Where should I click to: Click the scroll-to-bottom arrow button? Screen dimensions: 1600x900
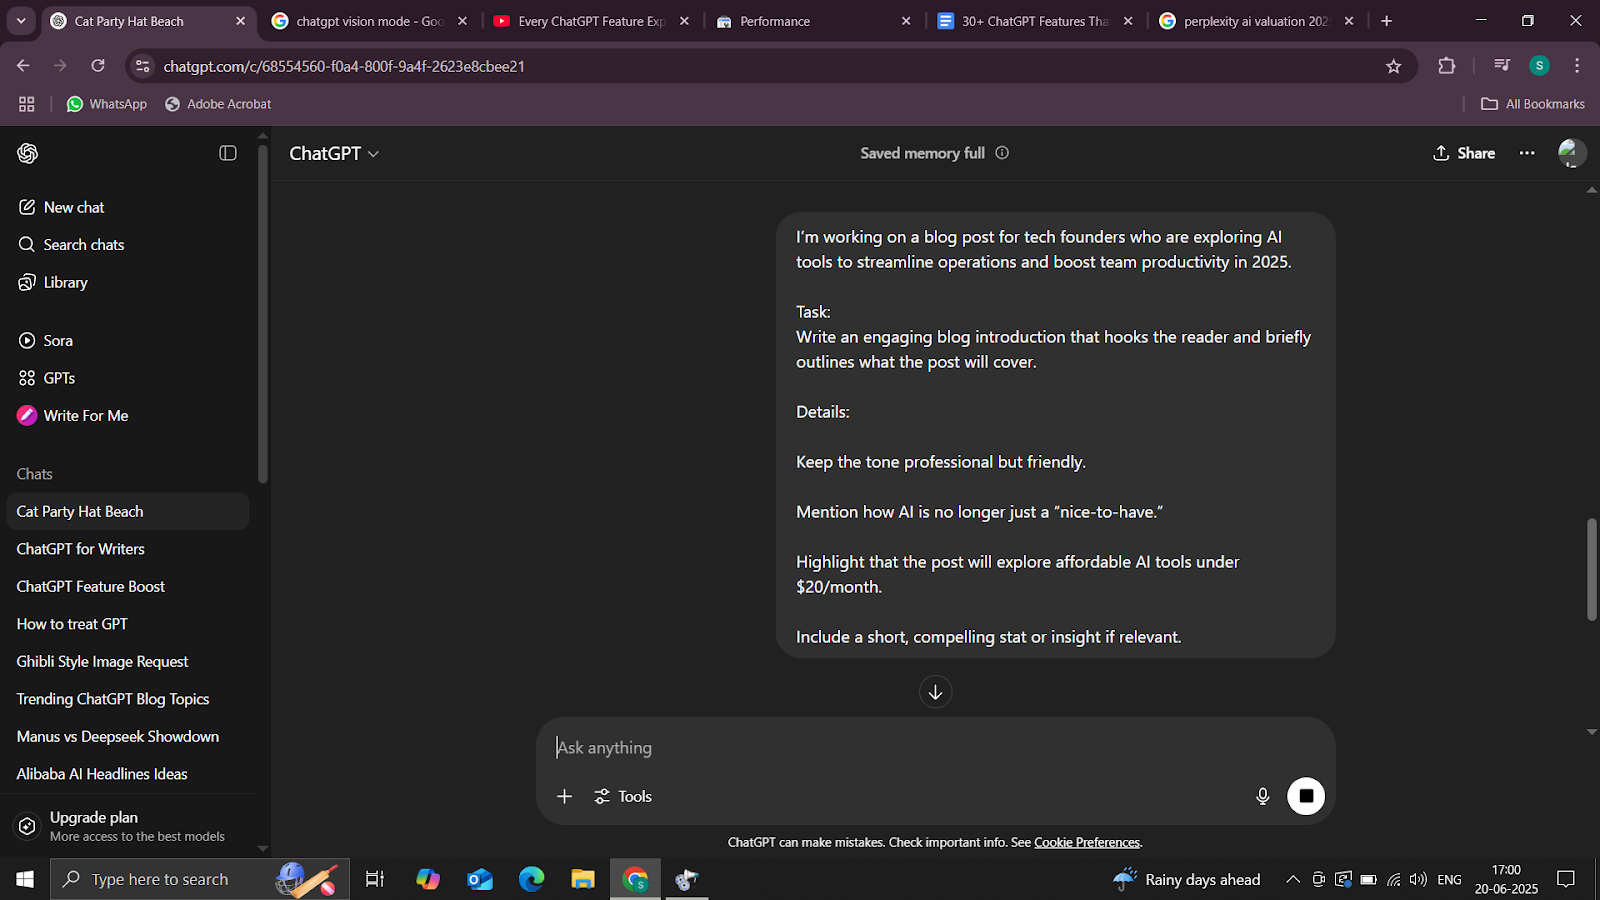(936, 692)
